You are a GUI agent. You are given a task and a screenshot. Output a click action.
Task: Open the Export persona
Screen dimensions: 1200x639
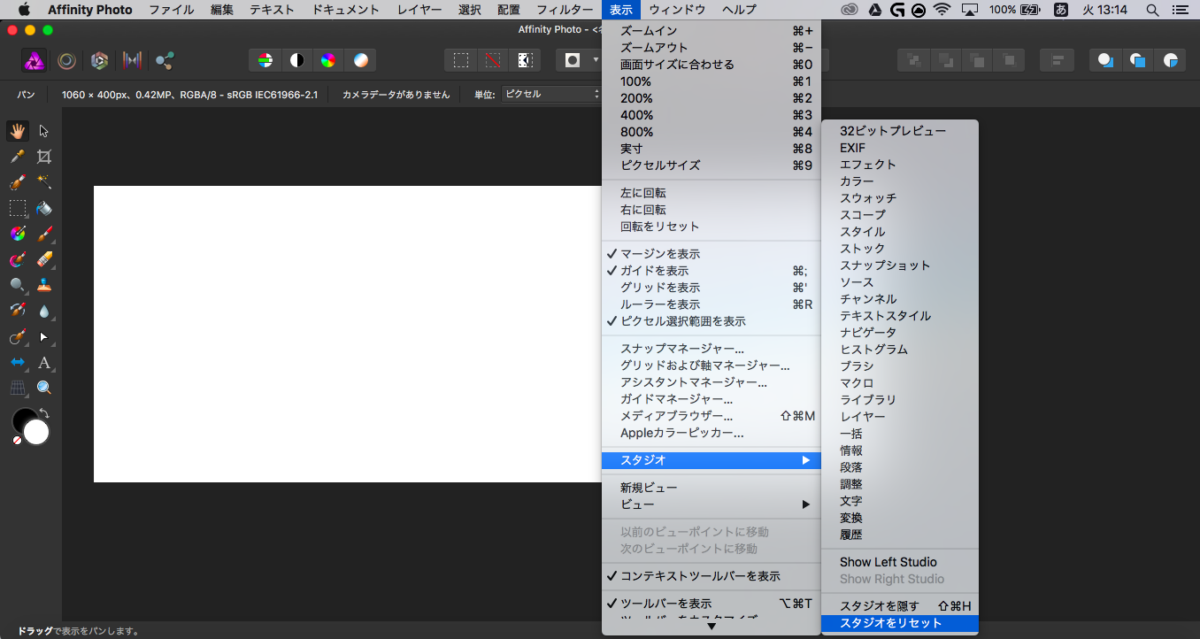point(164,60)
